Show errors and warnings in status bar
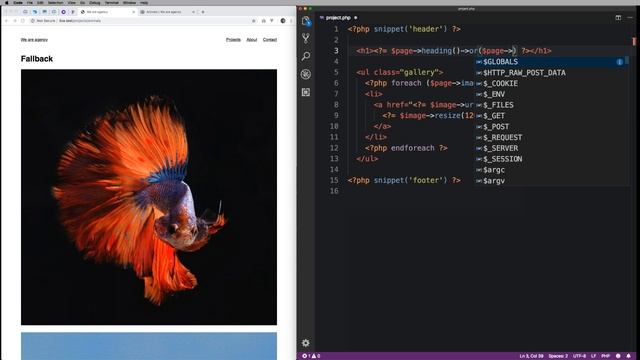 pyautogui.click(x=311, y=356)
